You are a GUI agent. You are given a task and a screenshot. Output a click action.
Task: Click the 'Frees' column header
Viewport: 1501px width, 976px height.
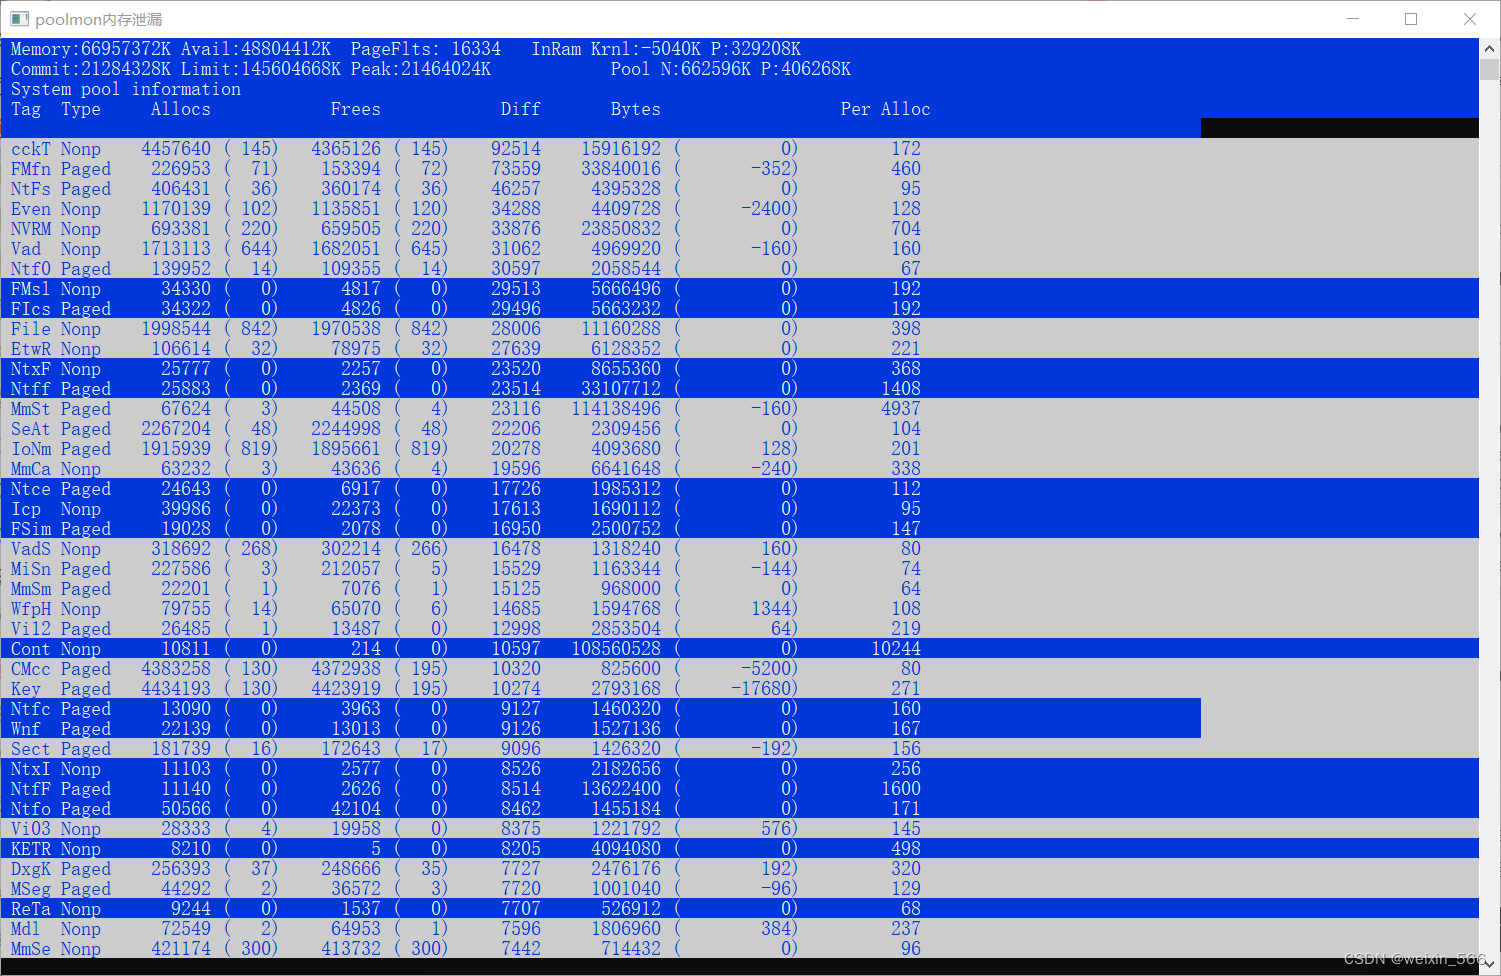click(356, 109)
